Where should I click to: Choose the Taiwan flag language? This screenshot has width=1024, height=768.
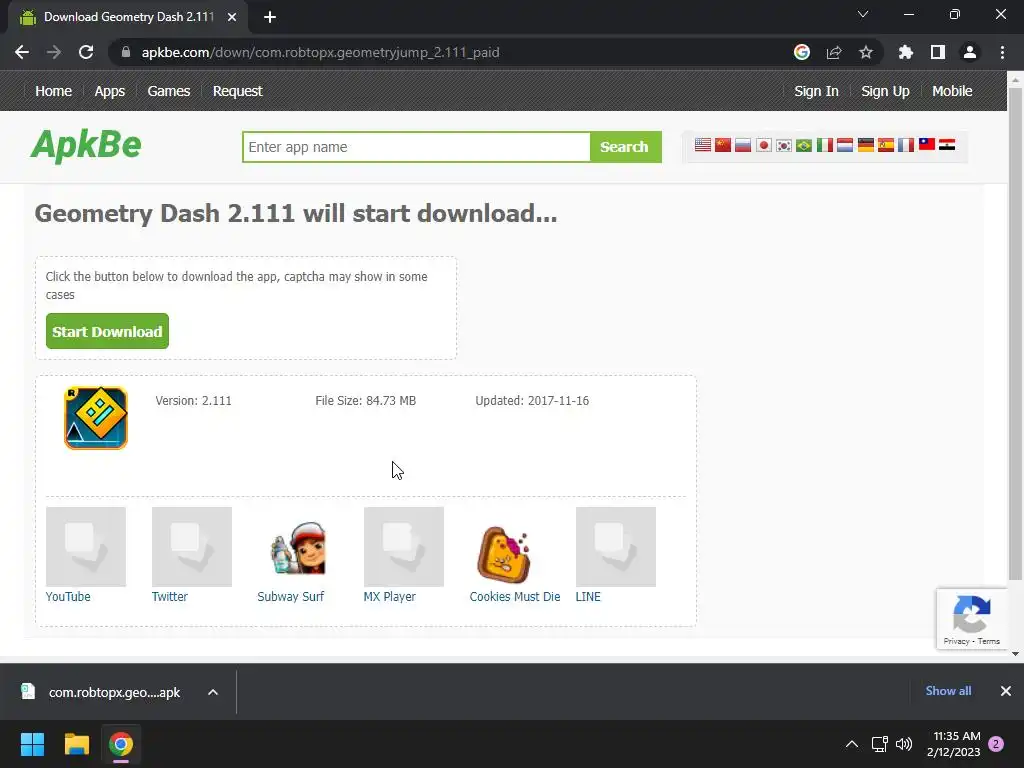(927, 145)
